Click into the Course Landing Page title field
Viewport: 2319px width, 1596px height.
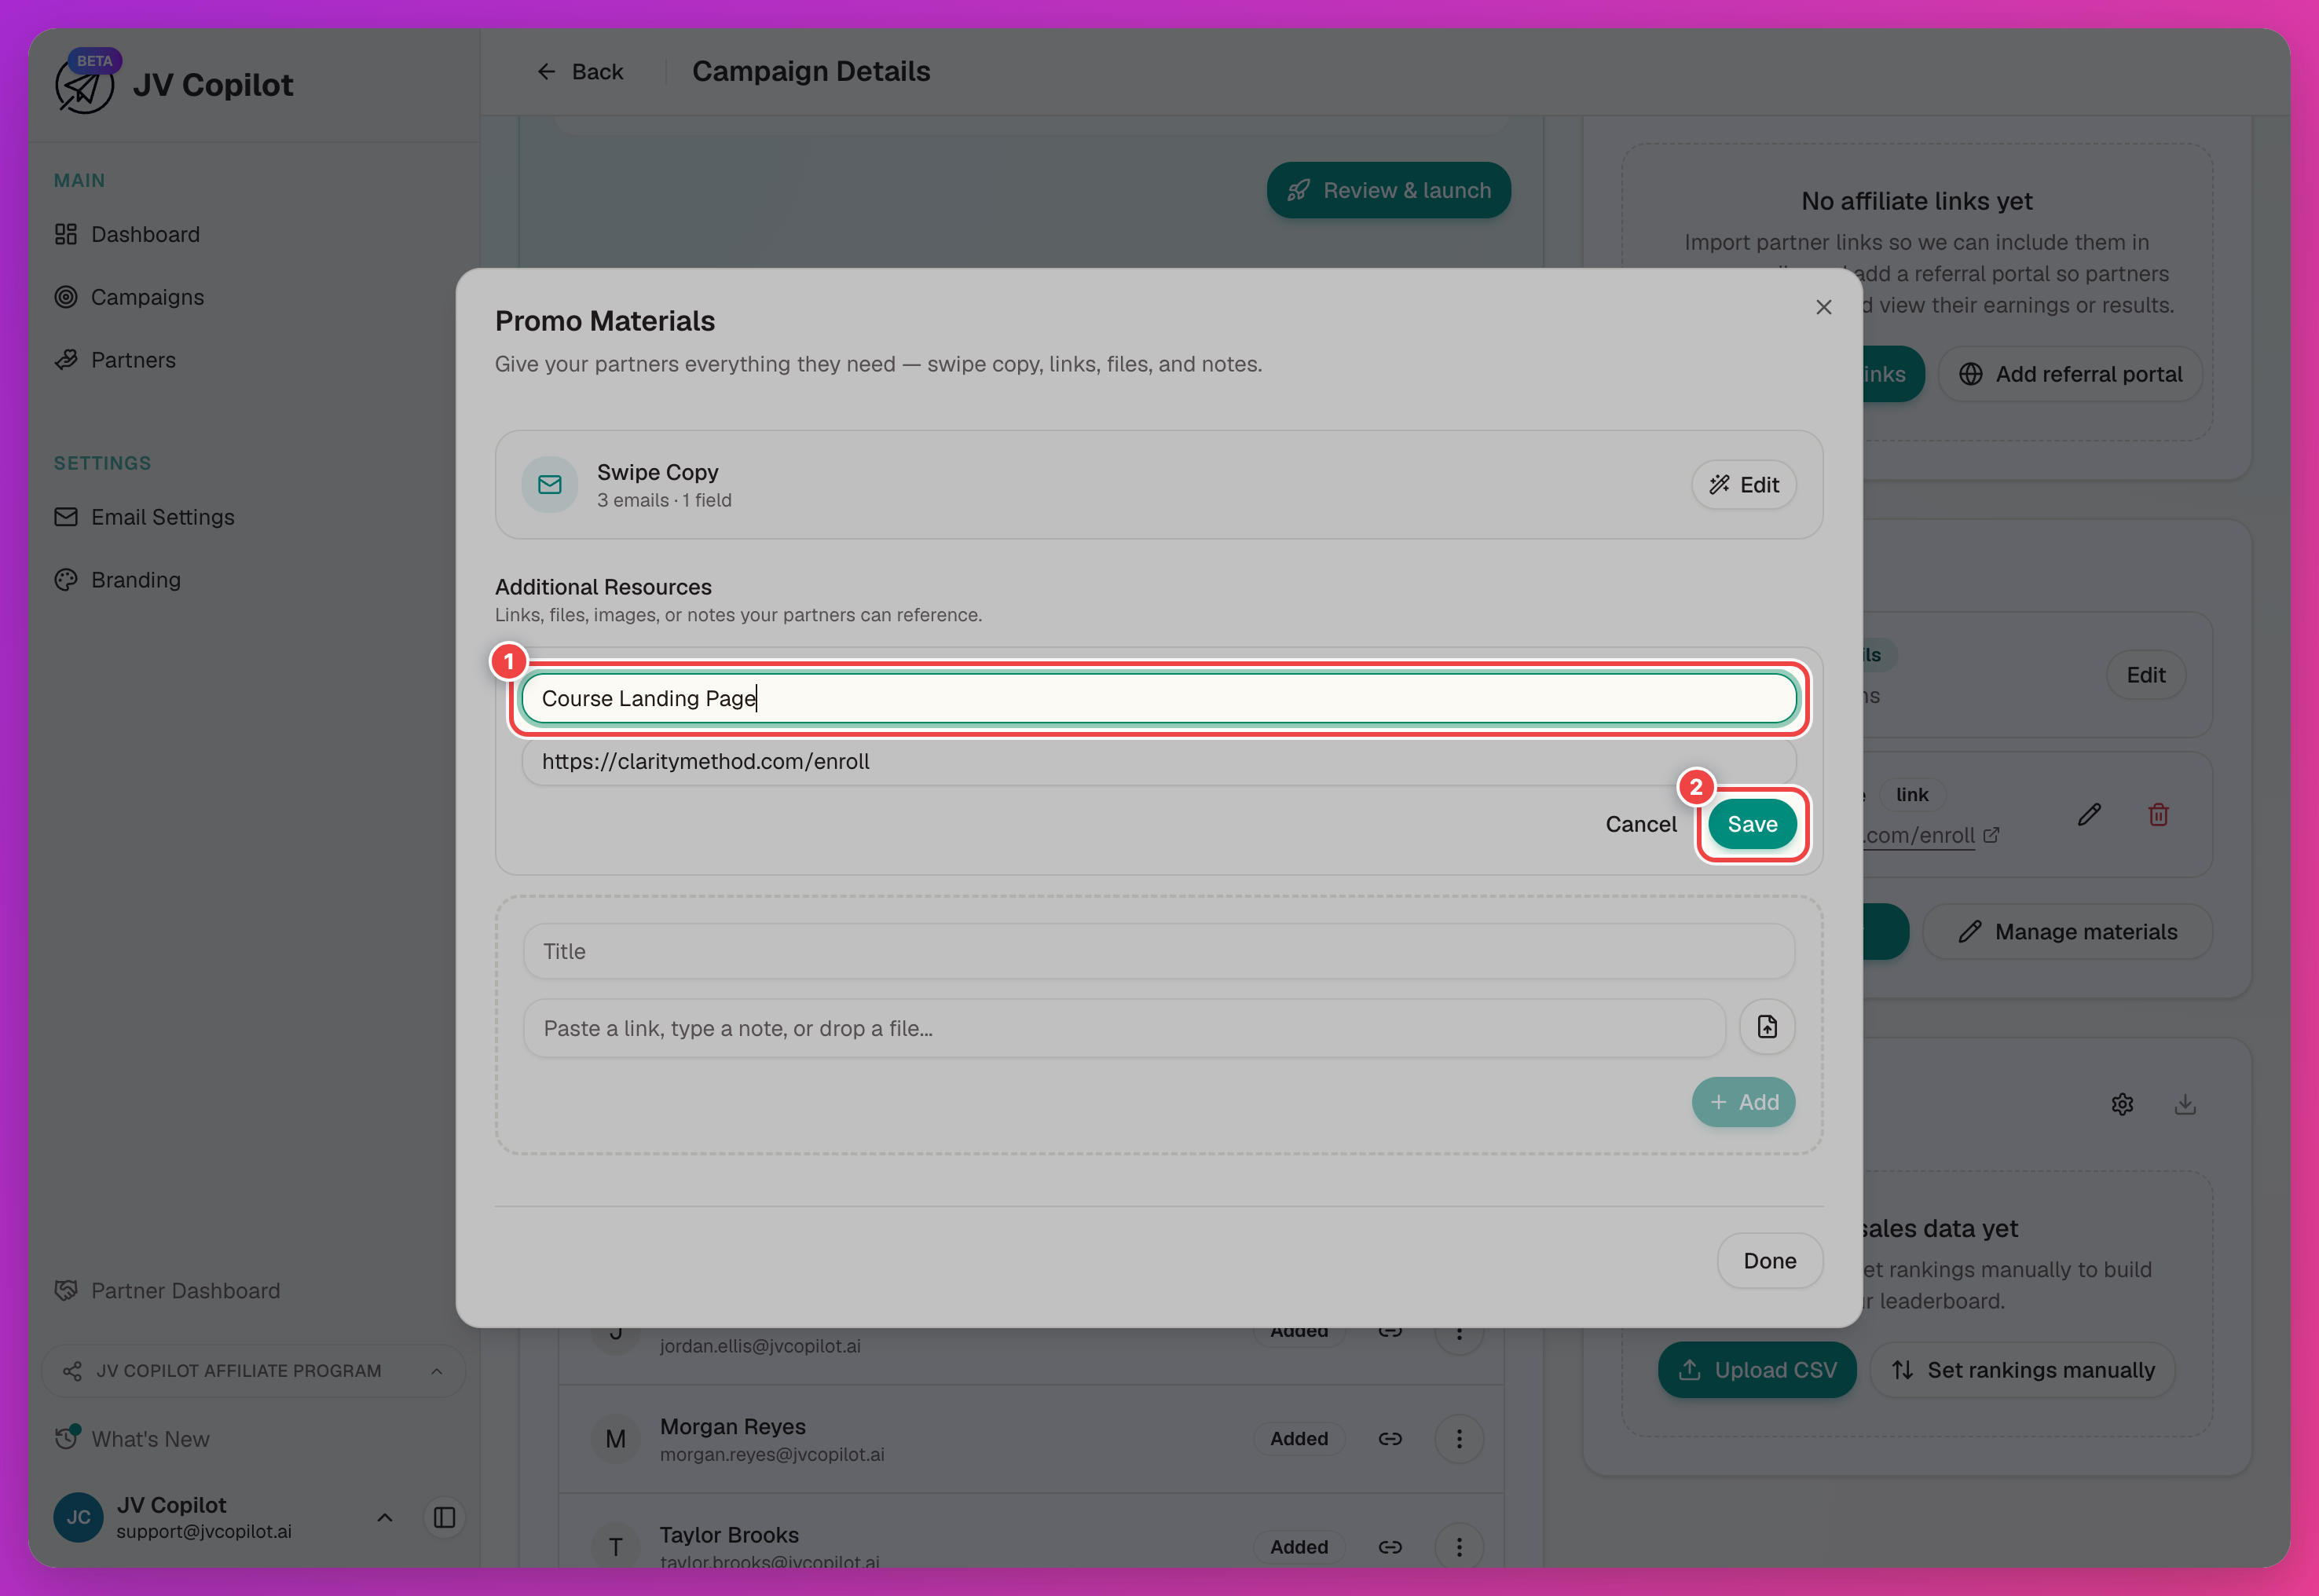pos(1158,698)
